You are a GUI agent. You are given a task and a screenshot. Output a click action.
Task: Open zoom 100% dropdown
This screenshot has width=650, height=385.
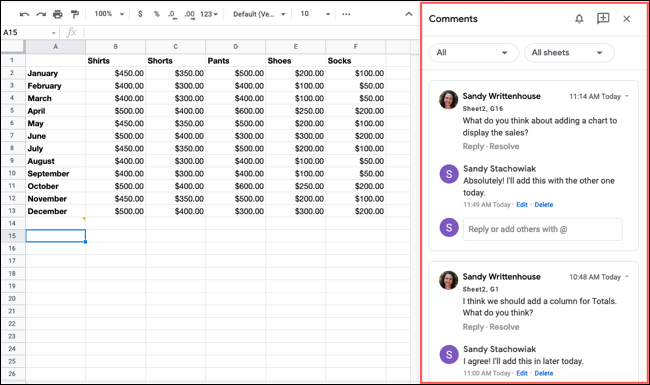tap(109, 14)
